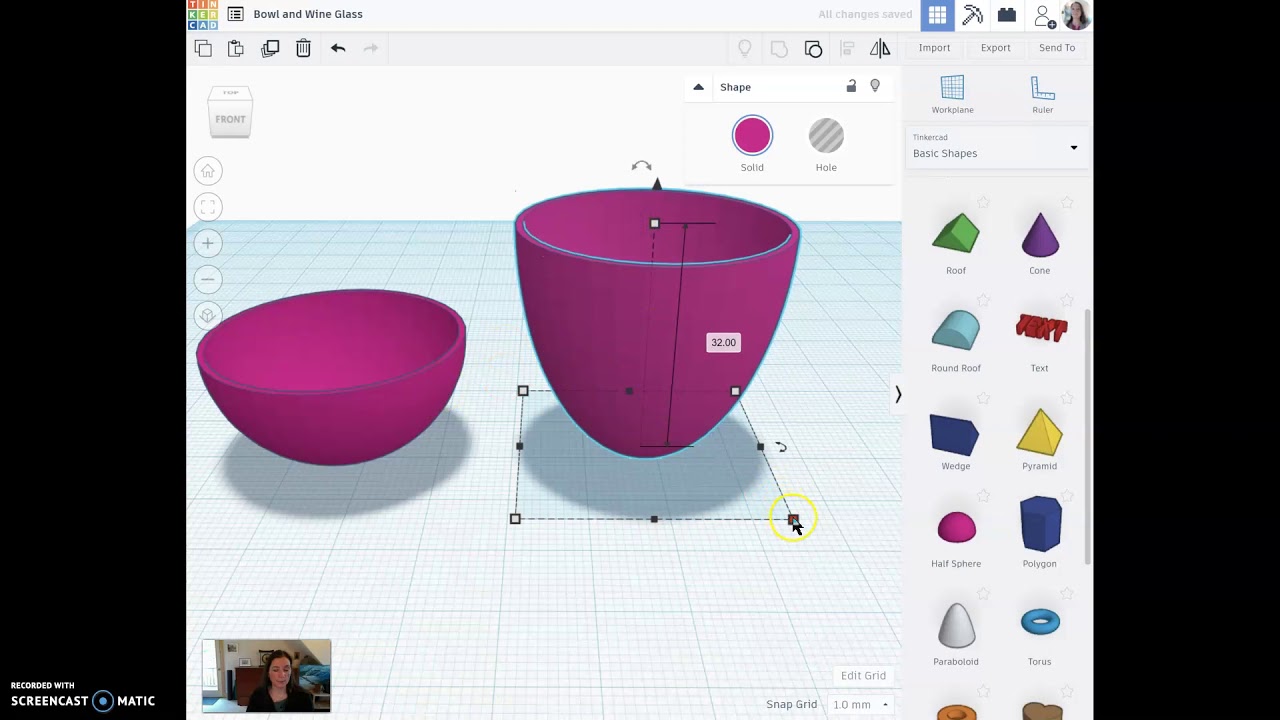Toggle hide shape lightbulb in Shape panel
Viewport: 1280px width, 720px height.
pos(875,86)
